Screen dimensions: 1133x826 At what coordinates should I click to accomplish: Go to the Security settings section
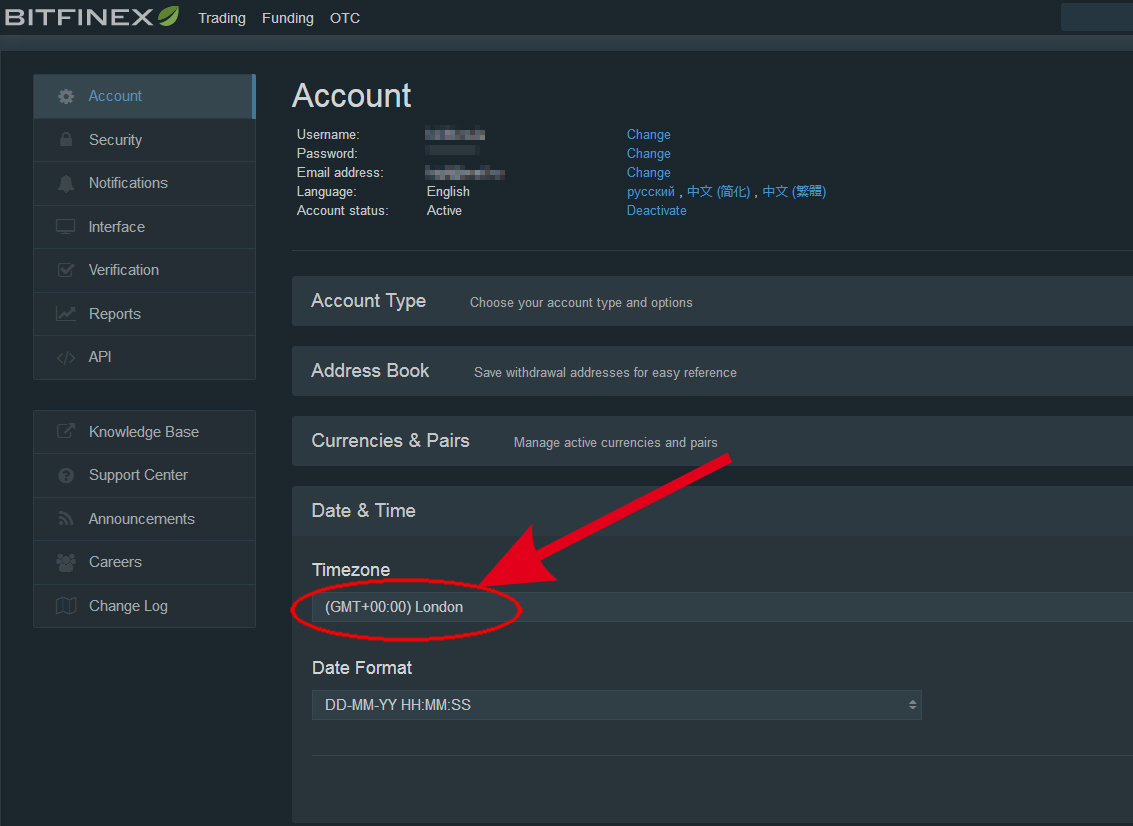click(145, 140)
